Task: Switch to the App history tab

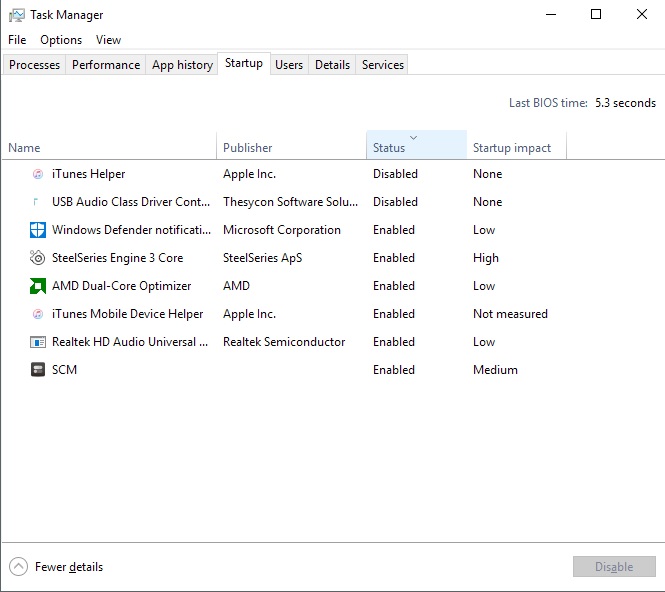Action: [182, 65]
